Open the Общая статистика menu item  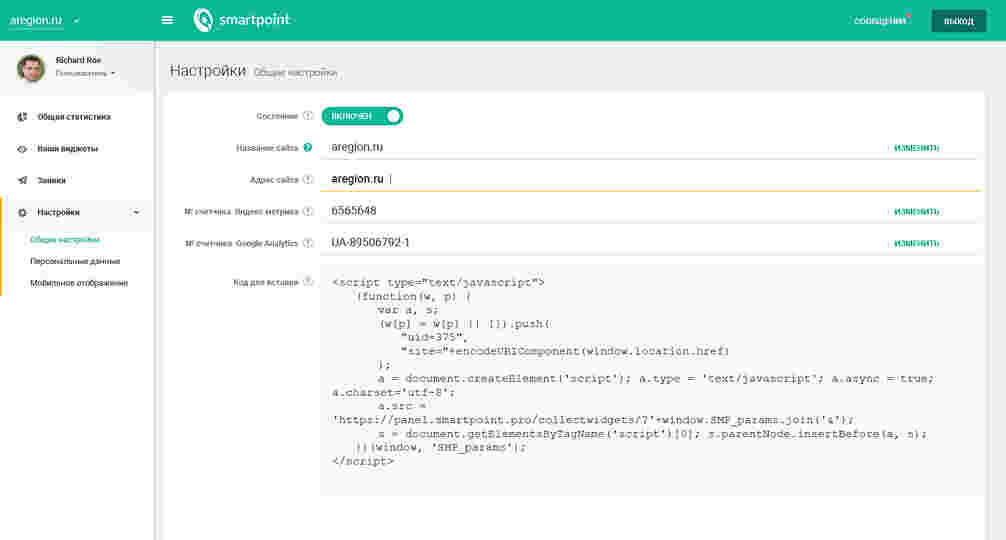pyautogui.click(x=74, y=117)
